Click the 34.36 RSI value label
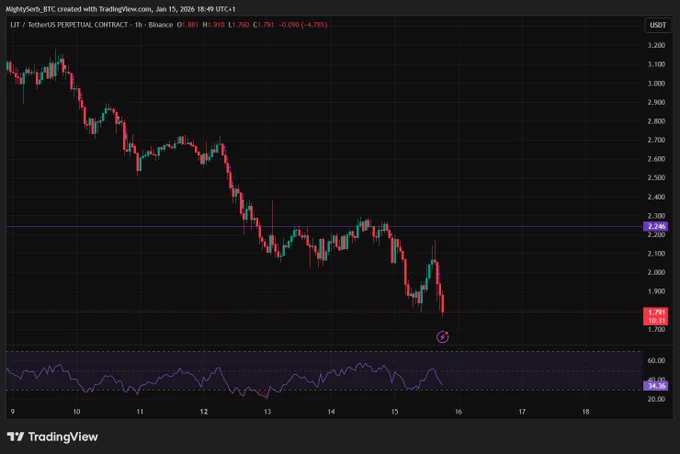This screenshot has width=680, height=454. [x=656, y=385]
